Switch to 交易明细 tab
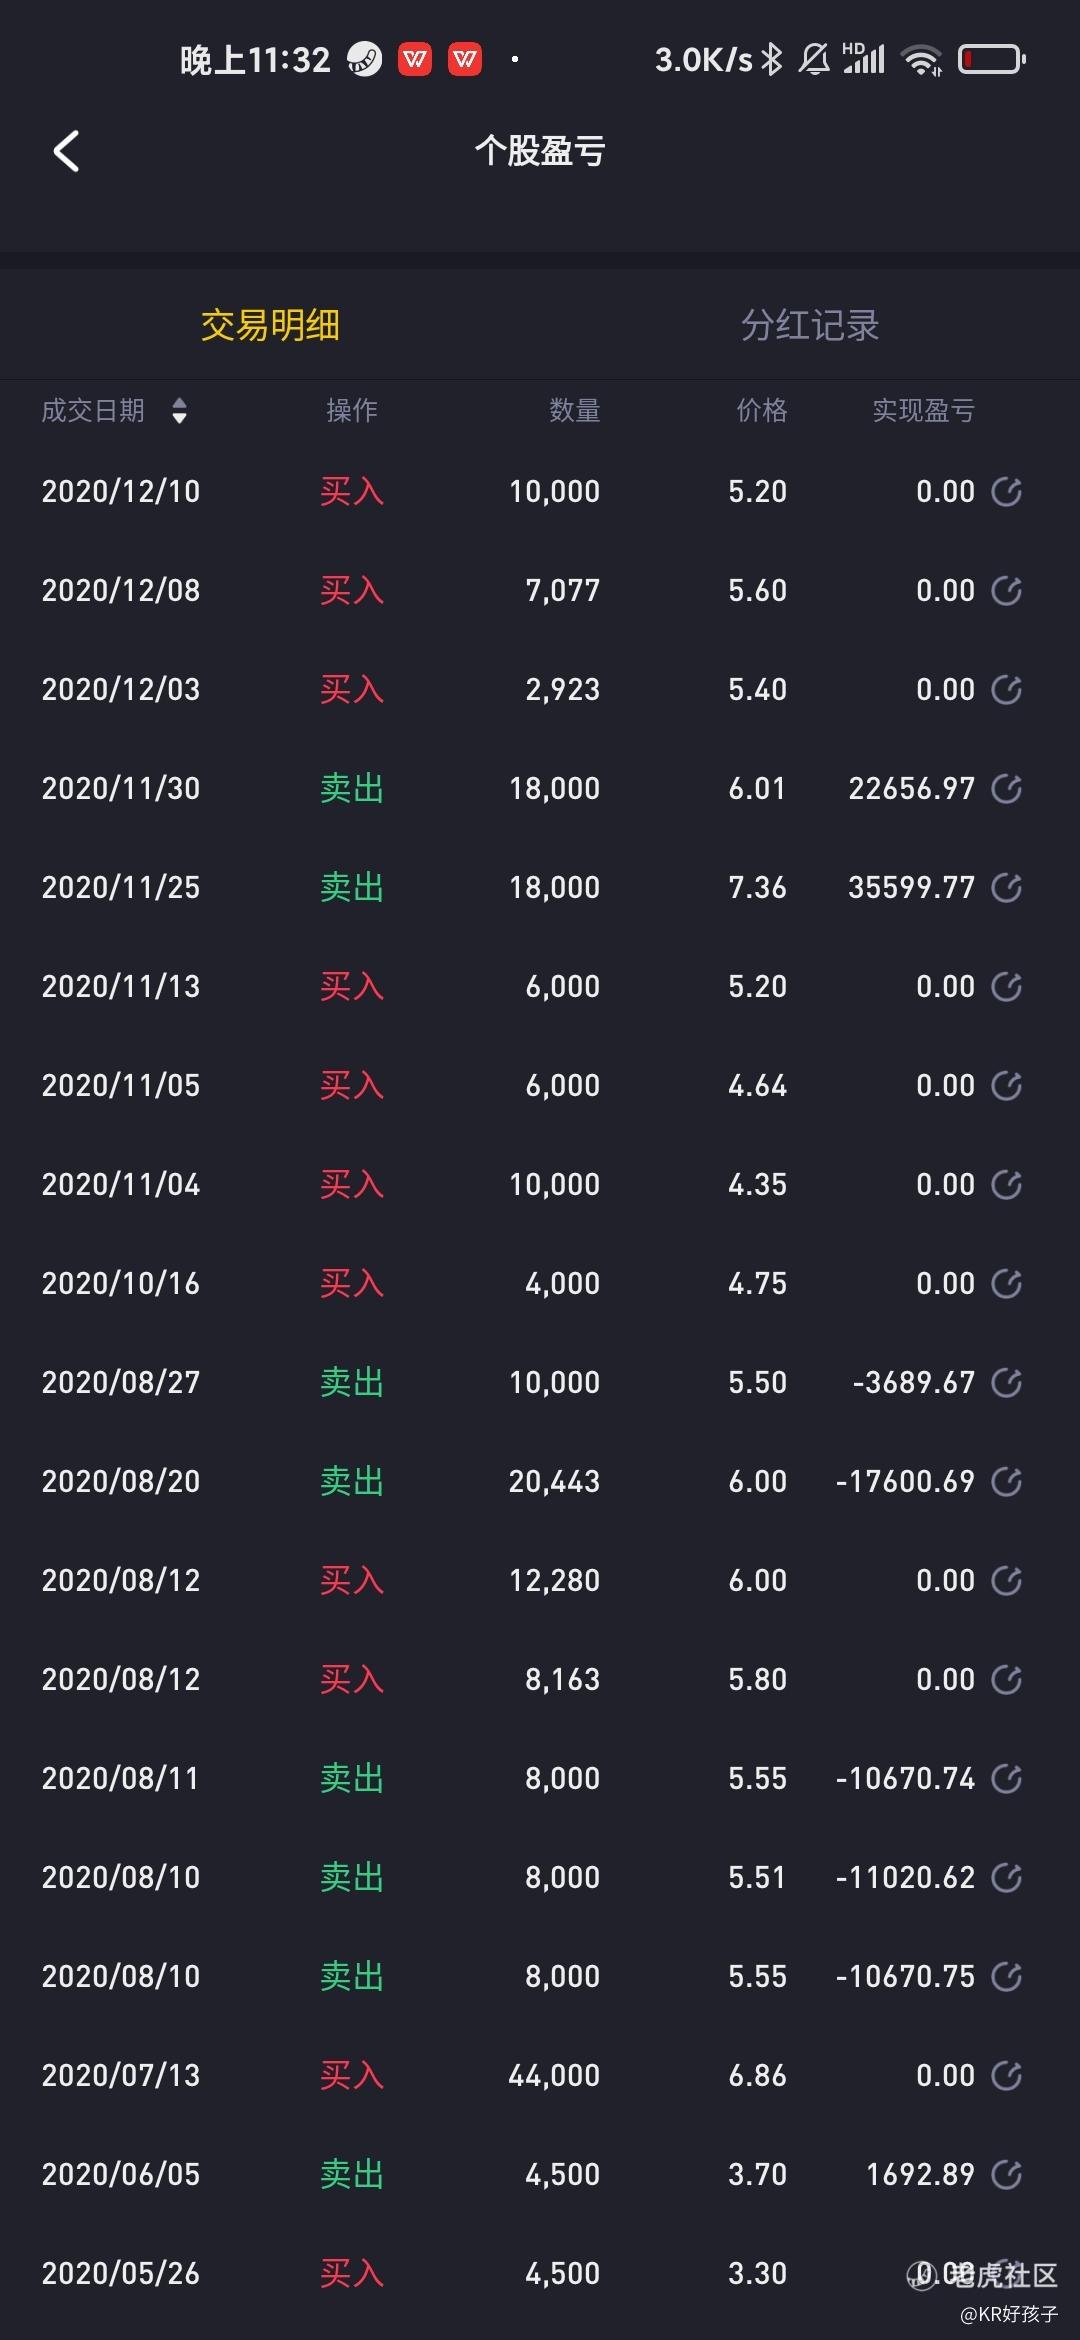The image size is (1080, 2340). coord(270,325)
